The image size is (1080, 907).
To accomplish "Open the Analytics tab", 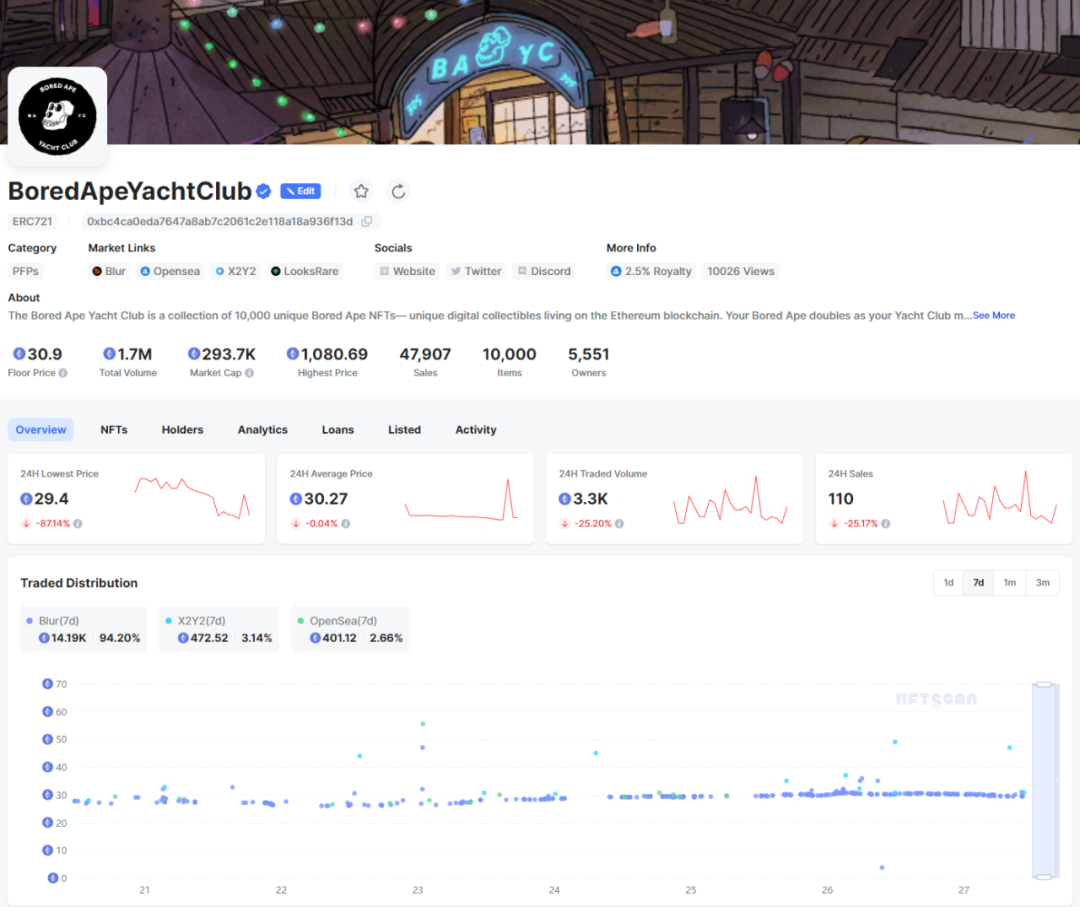I will (262, 430).
